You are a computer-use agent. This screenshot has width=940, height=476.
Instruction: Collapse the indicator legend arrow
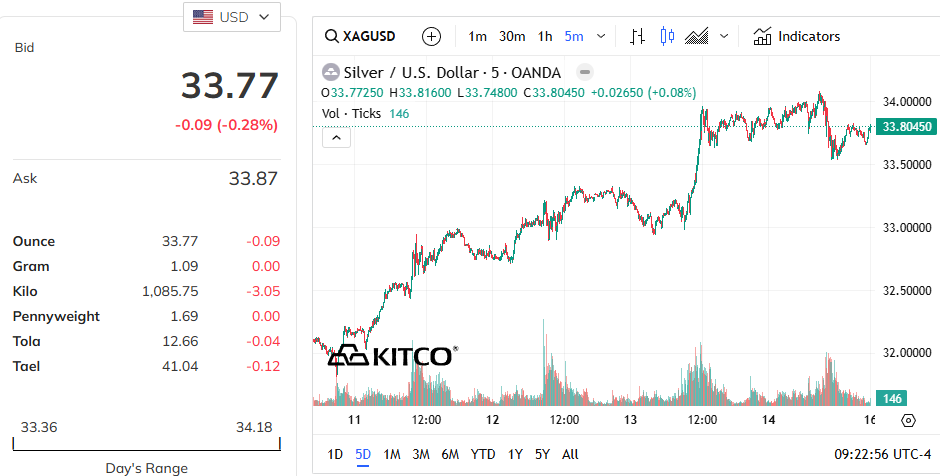(x=336, y=138)
